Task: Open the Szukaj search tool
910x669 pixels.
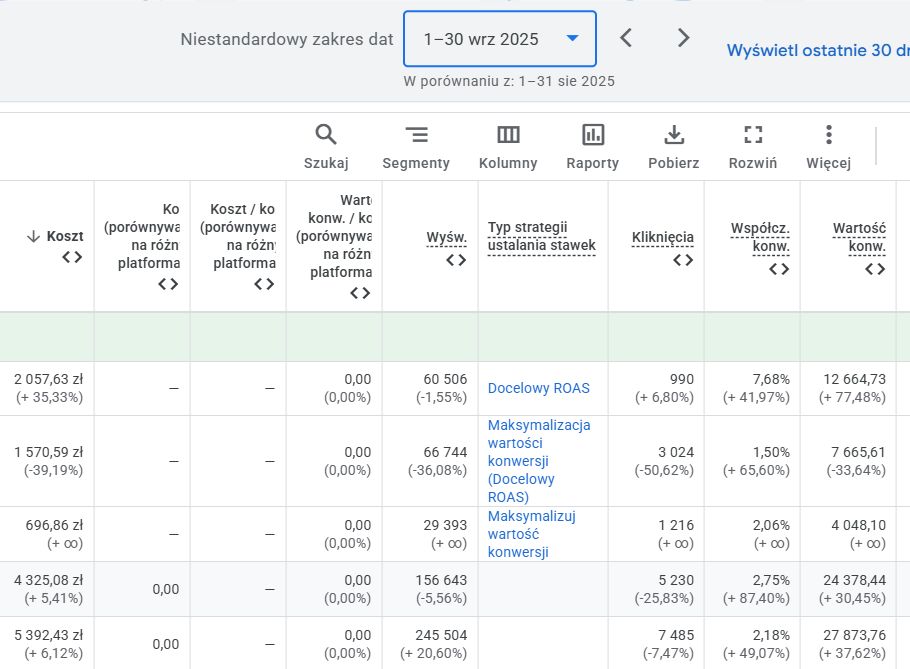Action: click(x=326, y=147)
